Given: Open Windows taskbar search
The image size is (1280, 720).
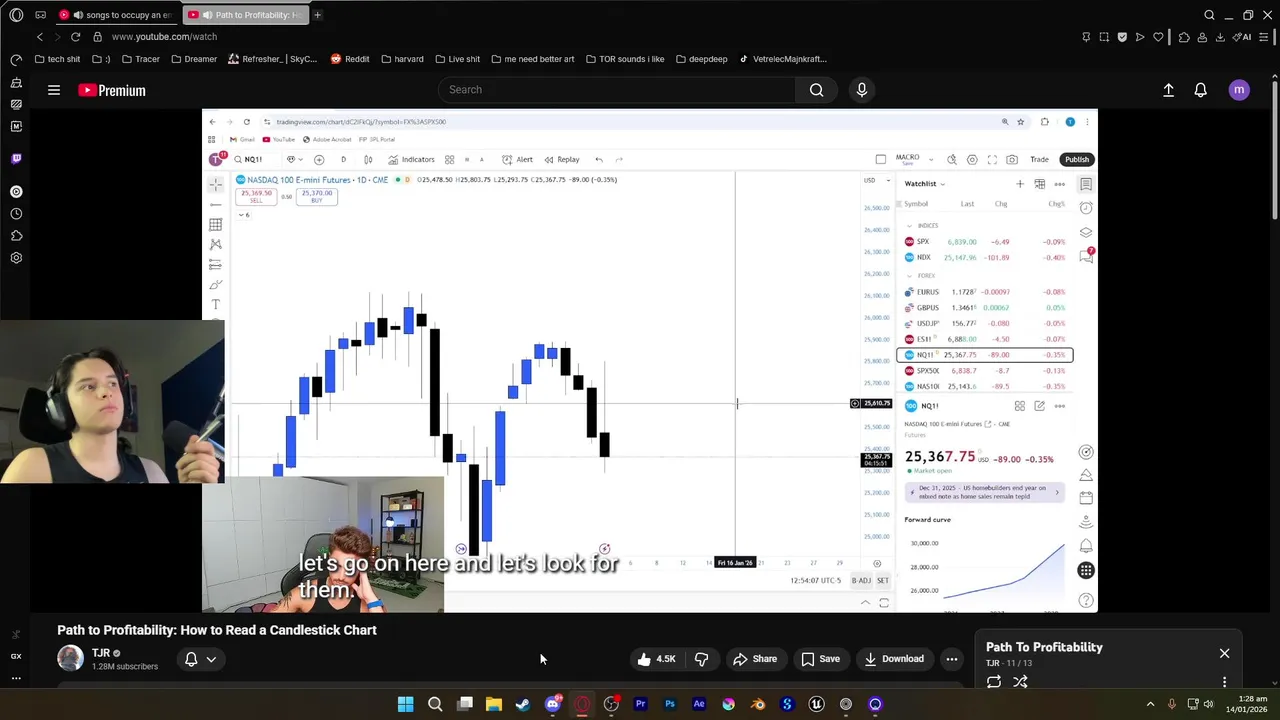Looking at the screenshot, I should pos(435,704).
